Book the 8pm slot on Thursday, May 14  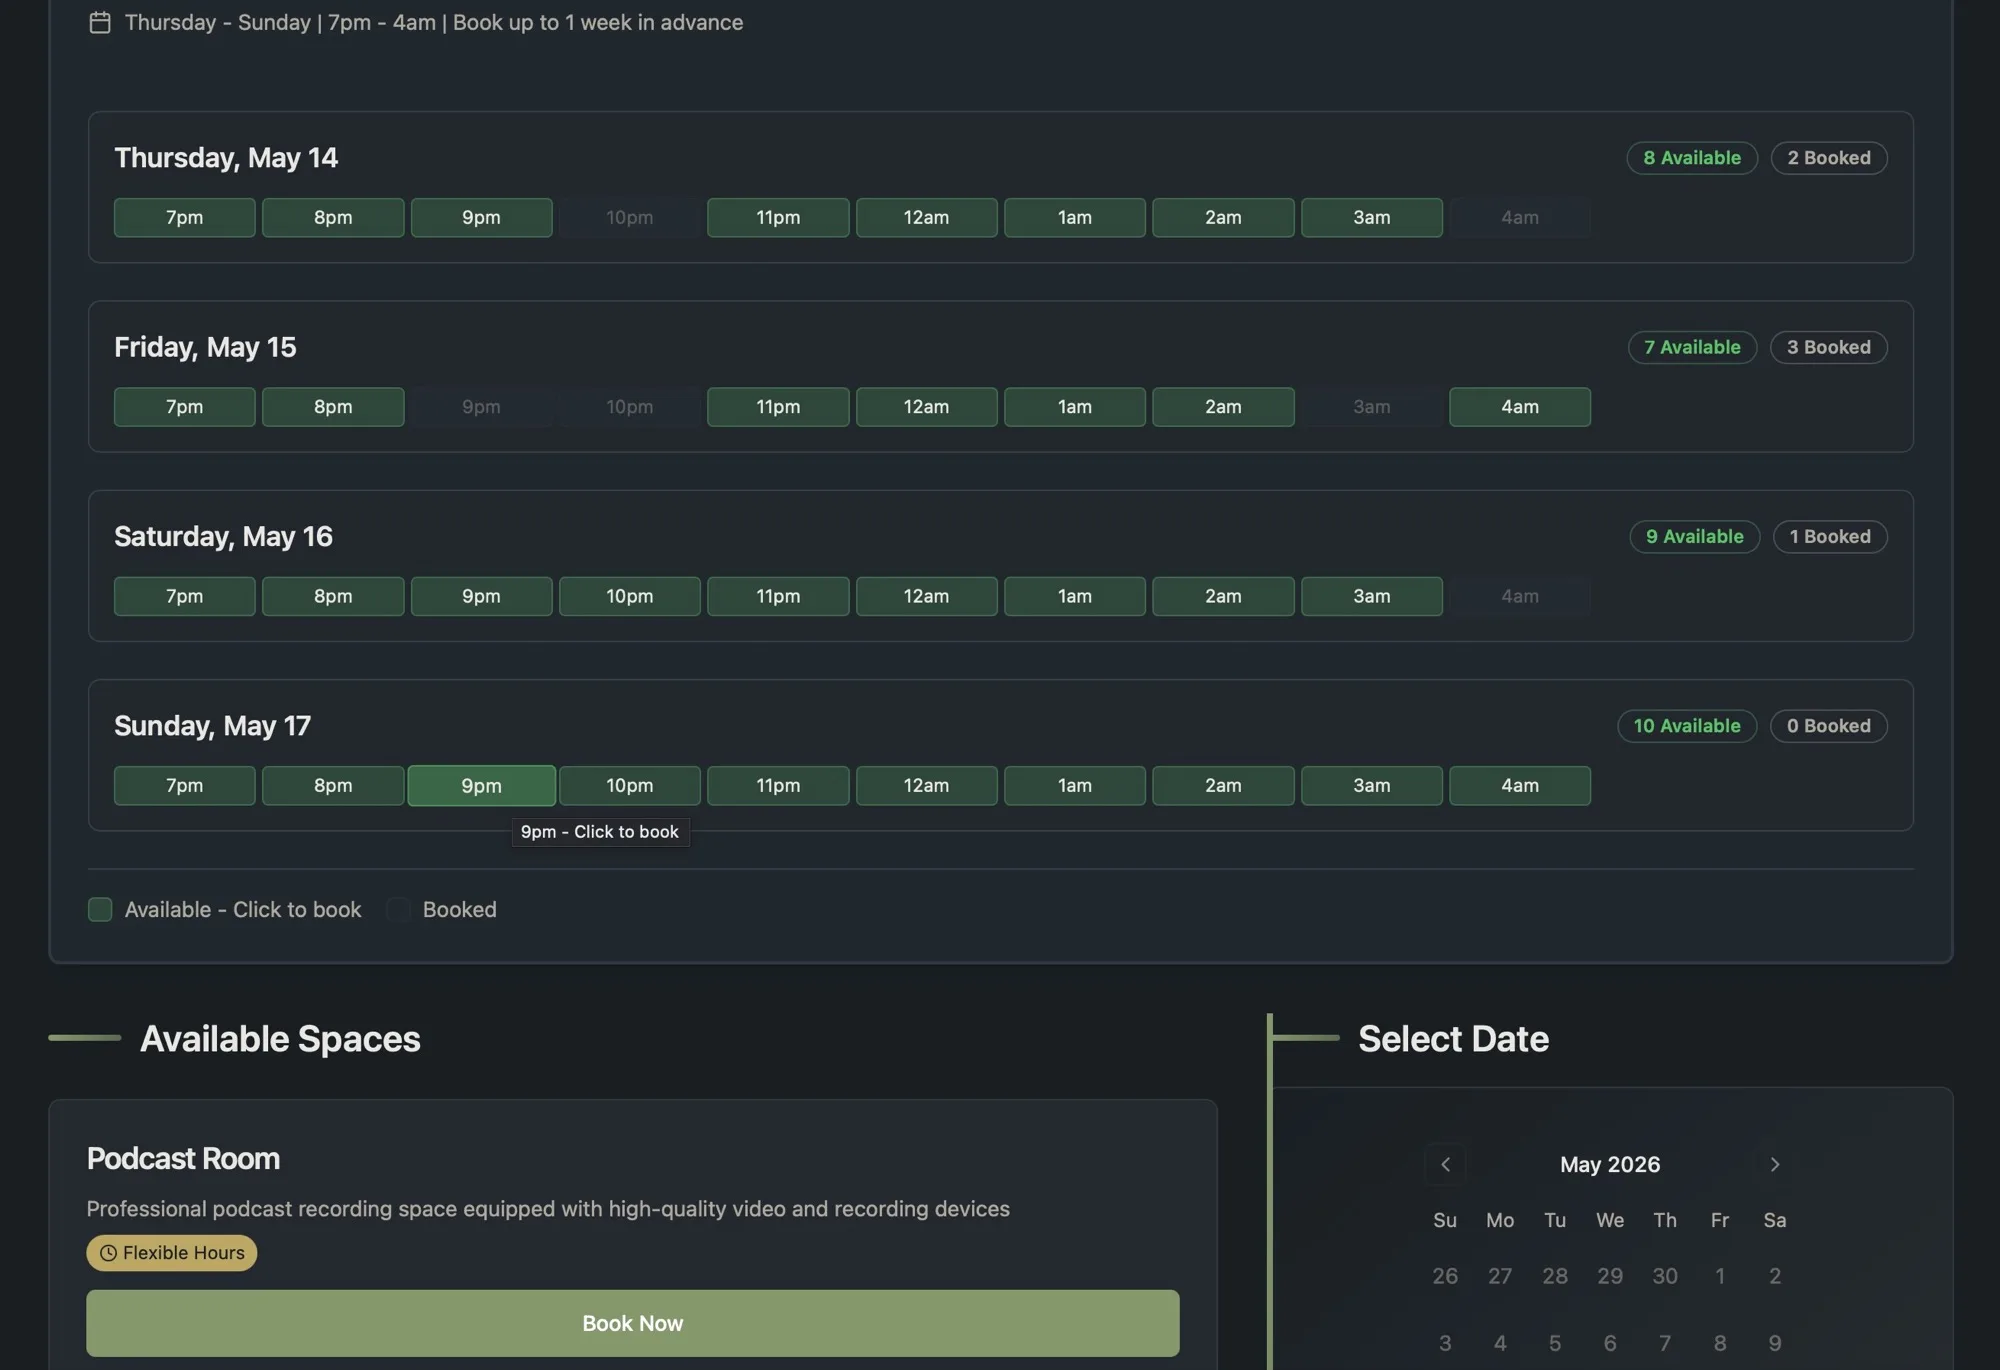(333, 217)
